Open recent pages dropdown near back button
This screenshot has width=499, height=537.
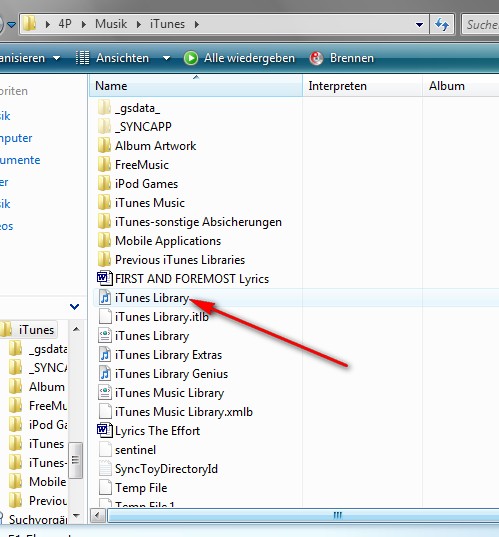coord(11,25)
